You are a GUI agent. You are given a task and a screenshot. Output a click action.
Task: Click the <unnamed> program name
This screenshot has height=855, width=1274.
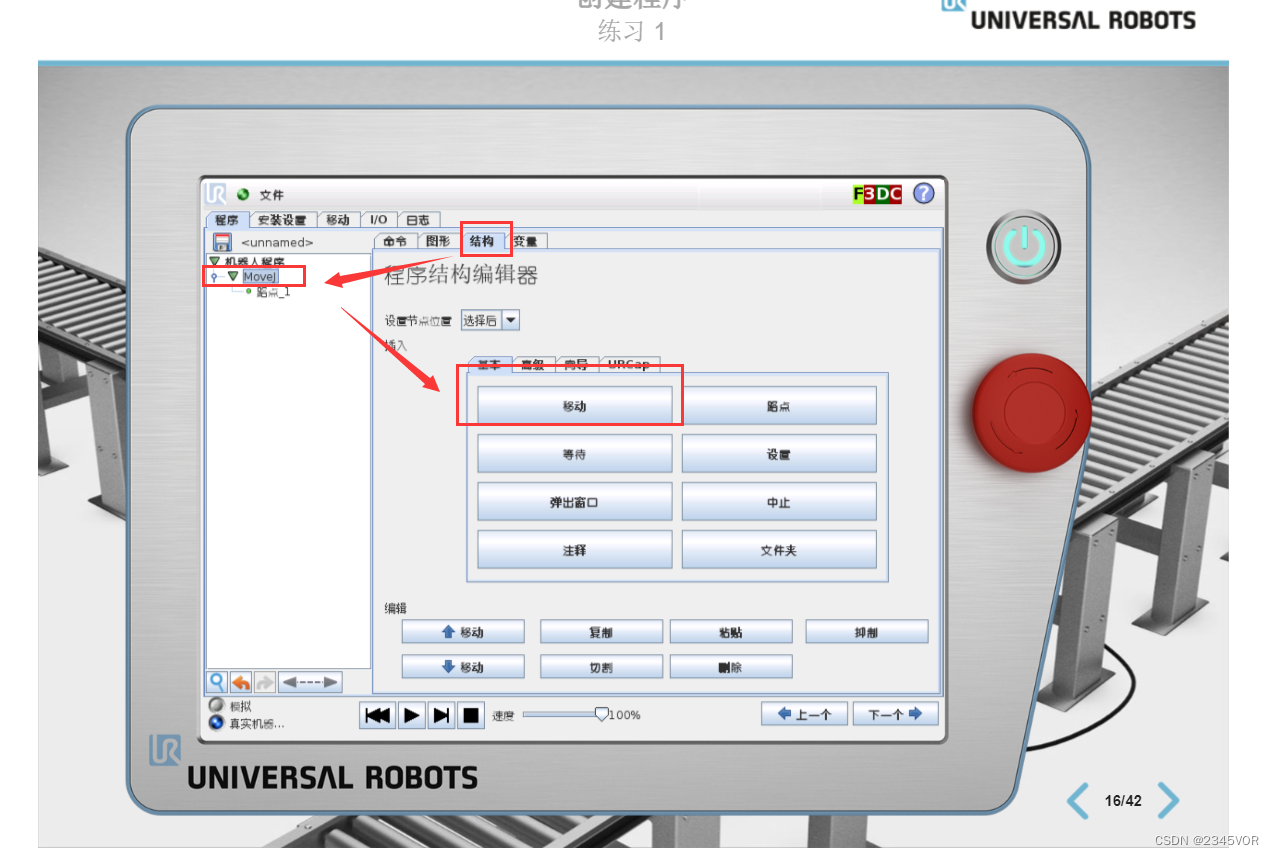click(277, 242)
